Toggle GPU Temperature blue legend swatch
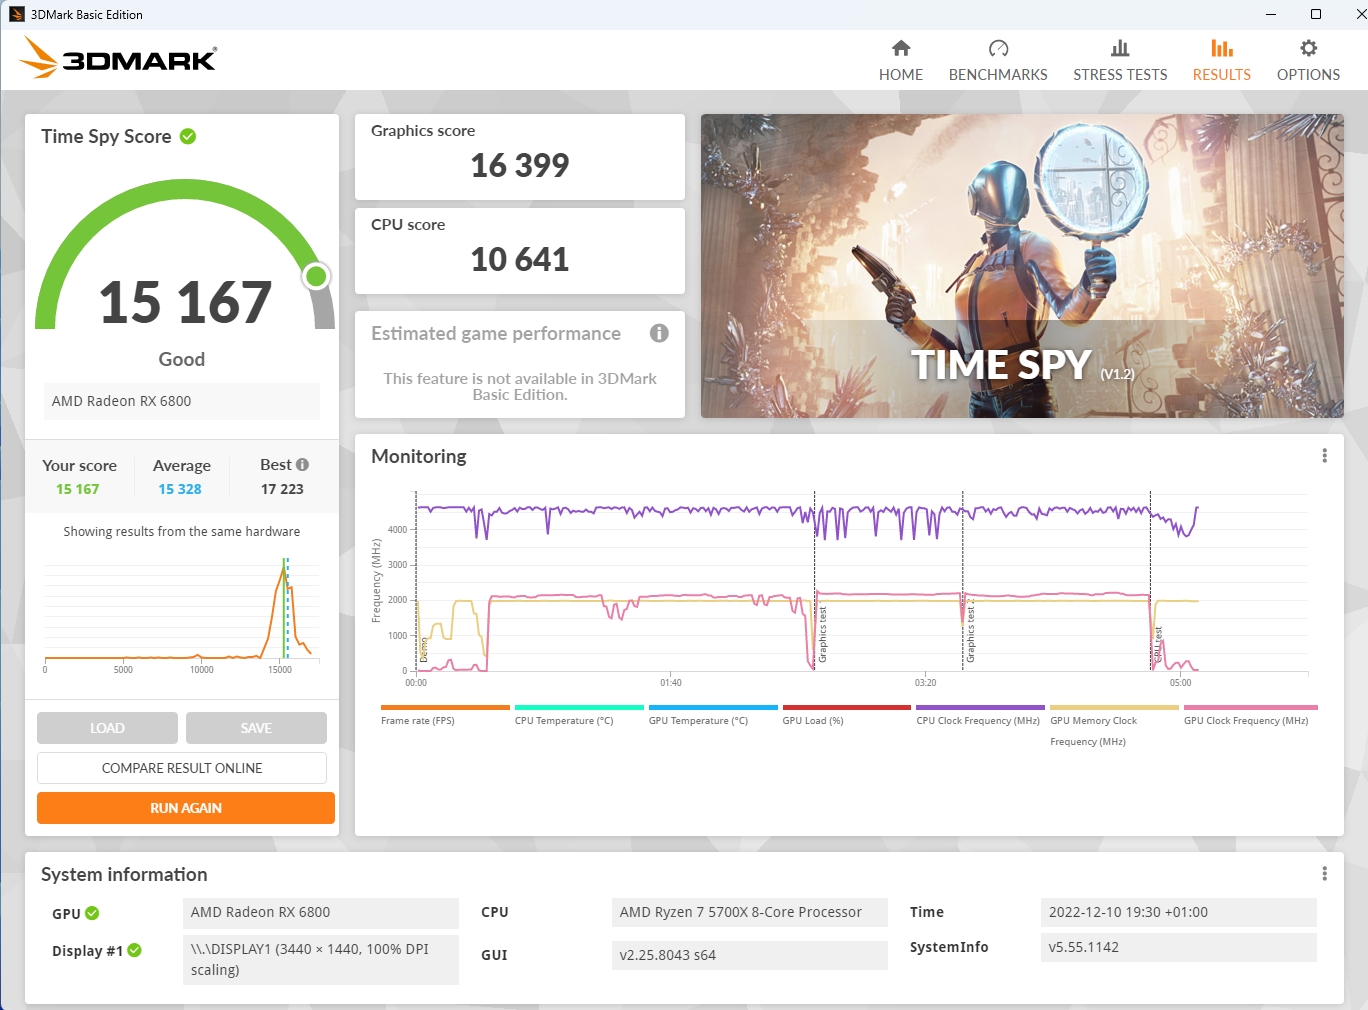The image size is (1368, 1010). click(713, 707)
